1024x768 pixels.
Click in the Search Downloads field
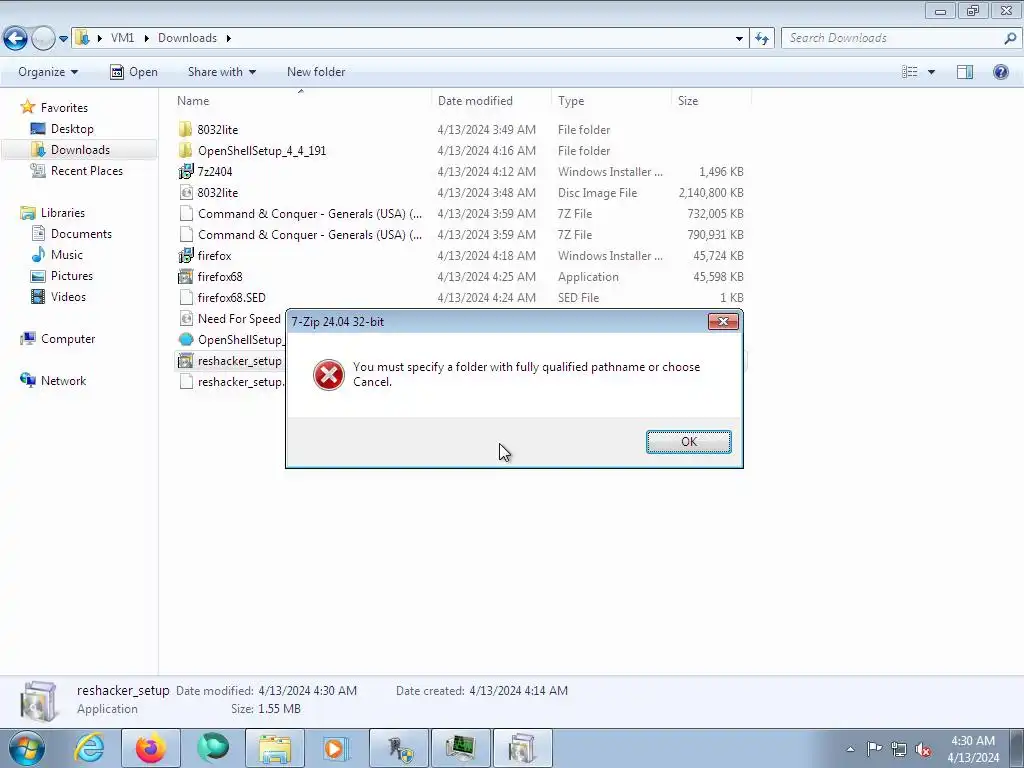(x=893, y=38)
